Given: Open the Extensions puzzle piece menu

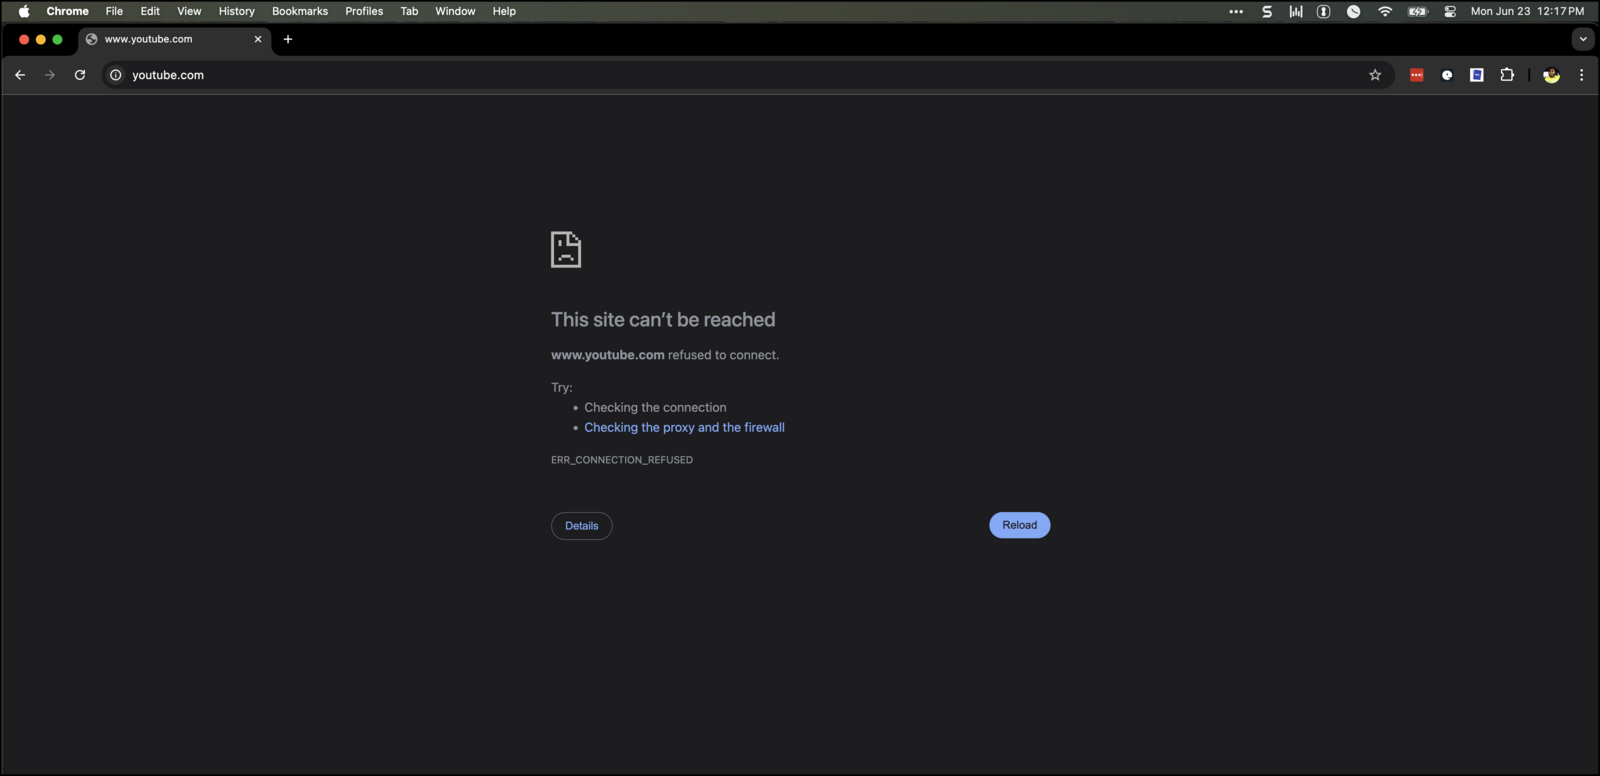Looking at the screenshot, I should [1507, 75].
